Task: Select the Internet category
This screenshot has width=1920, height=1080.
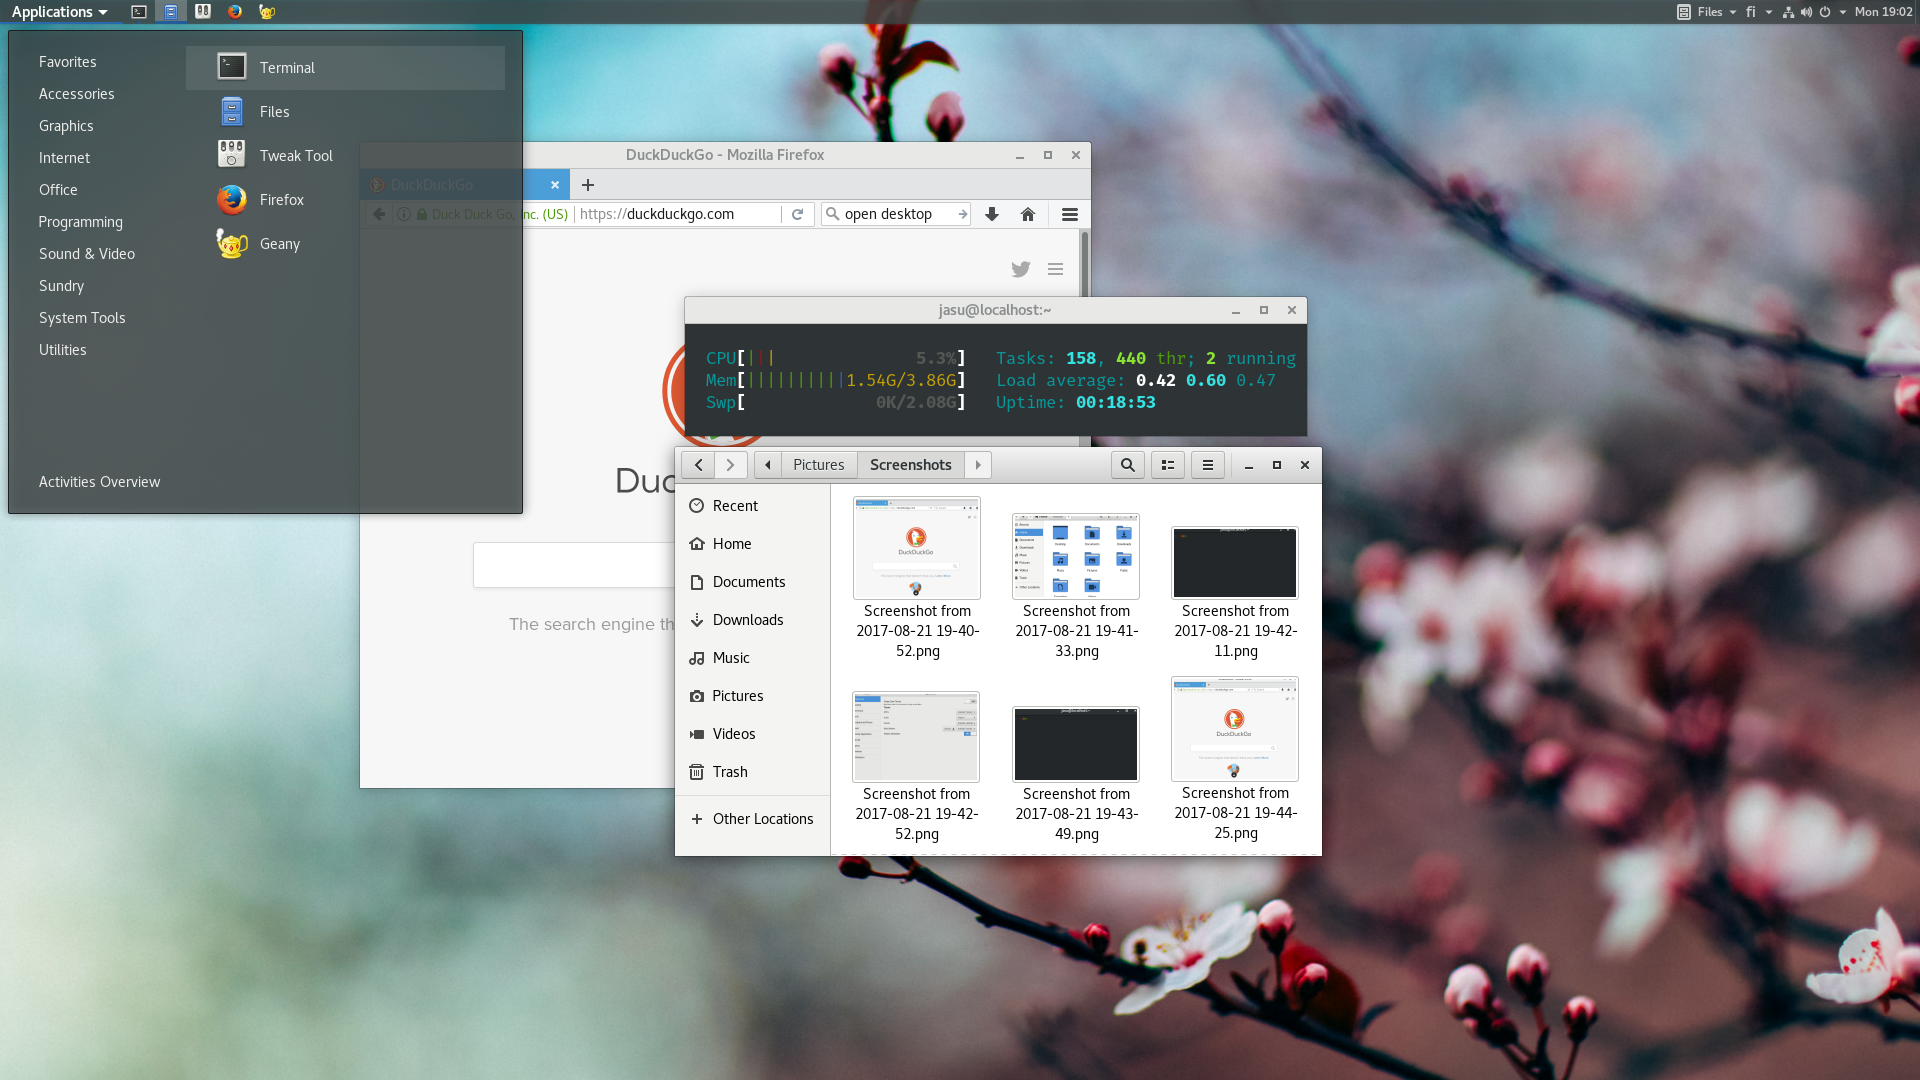Action: point(64,158)
